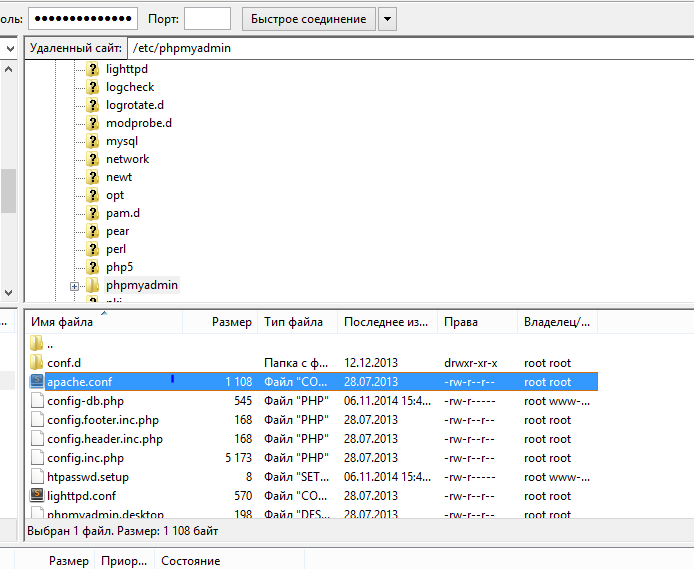694x569 pixels.
Task: Click into the Порт input field
Action: 207,19
